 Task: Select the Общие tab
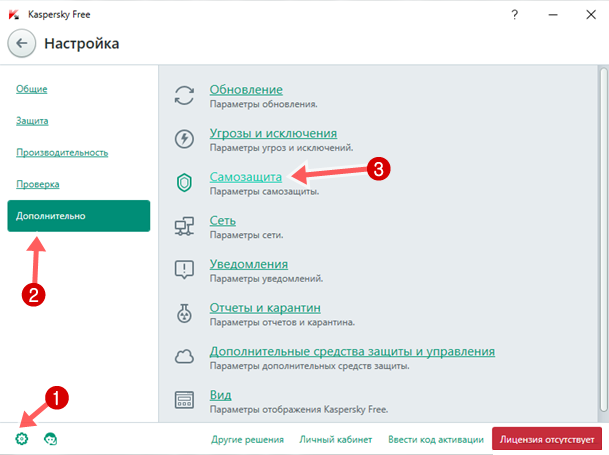pyautogui.click(x=31, y=89)
